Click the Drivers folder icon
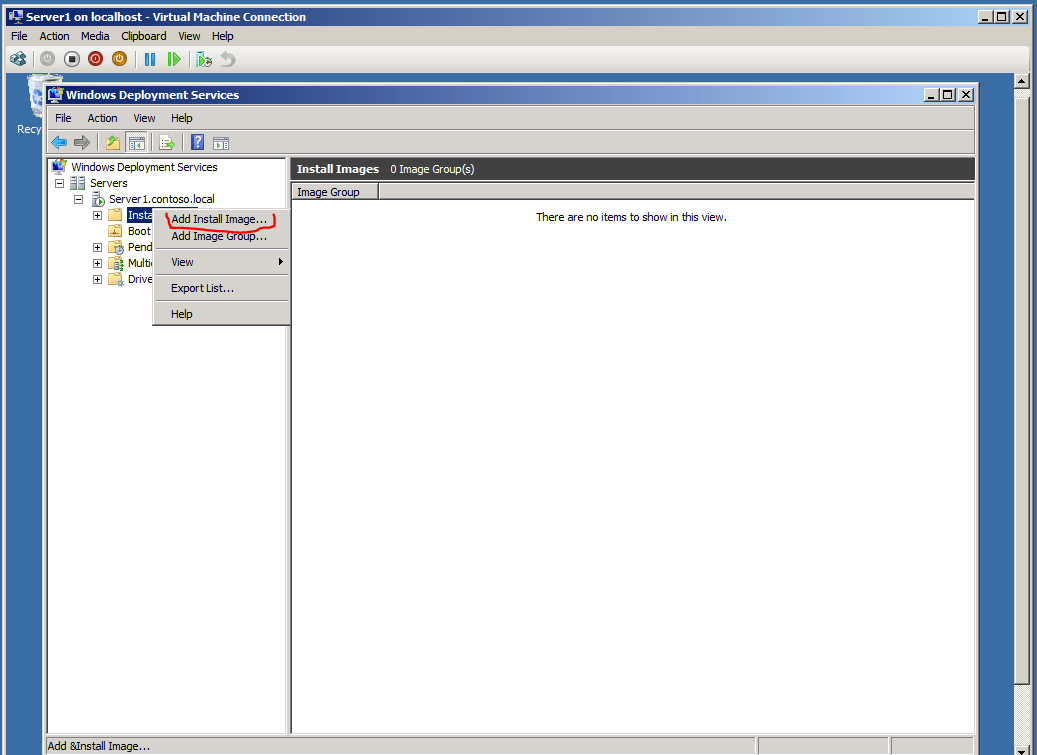1037x755 pixels. [116, 279]
